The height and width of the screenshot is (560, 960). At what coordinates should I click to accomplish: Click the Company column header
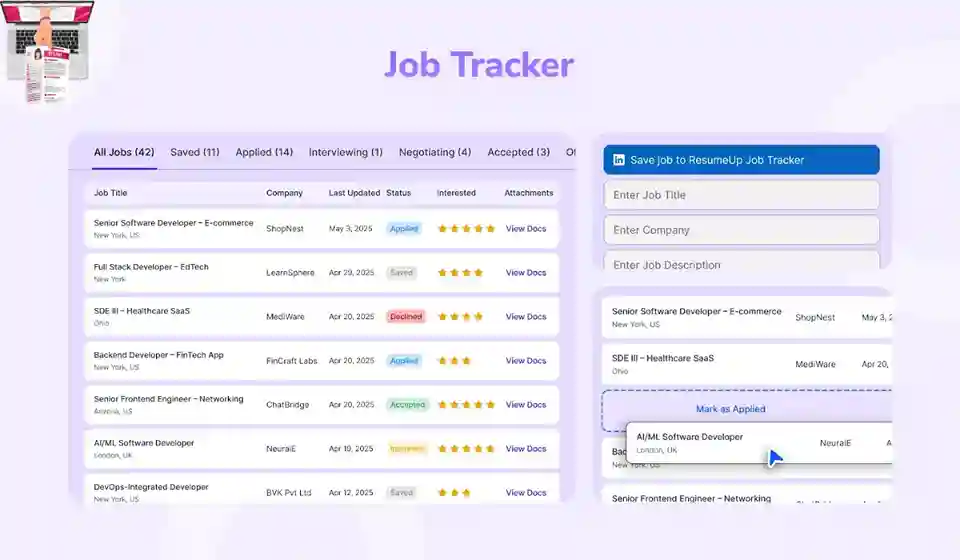[284, 193]
